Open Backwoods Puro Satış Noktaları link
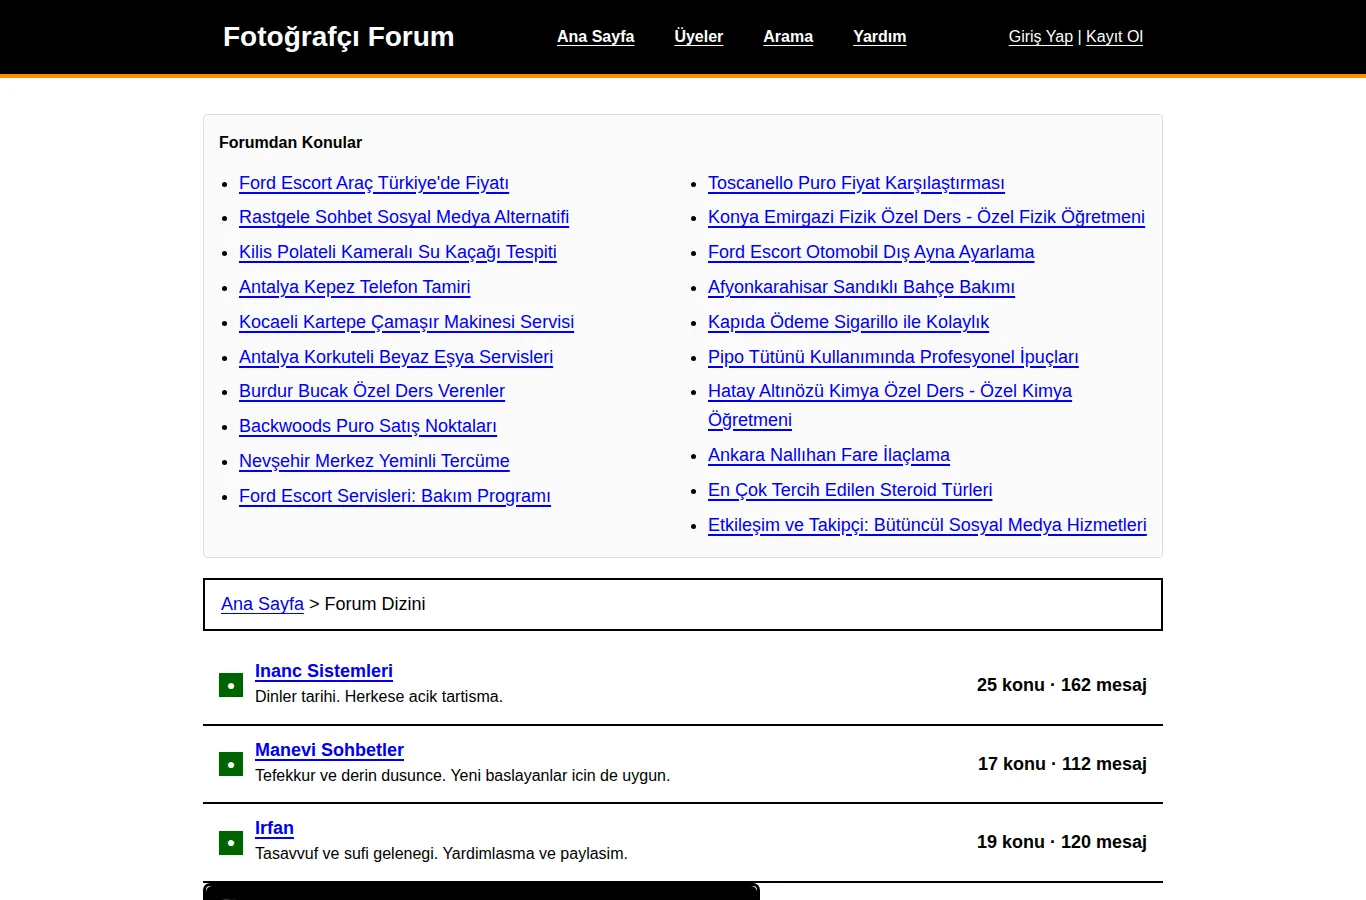1366x900 pixels. point(368,426)
